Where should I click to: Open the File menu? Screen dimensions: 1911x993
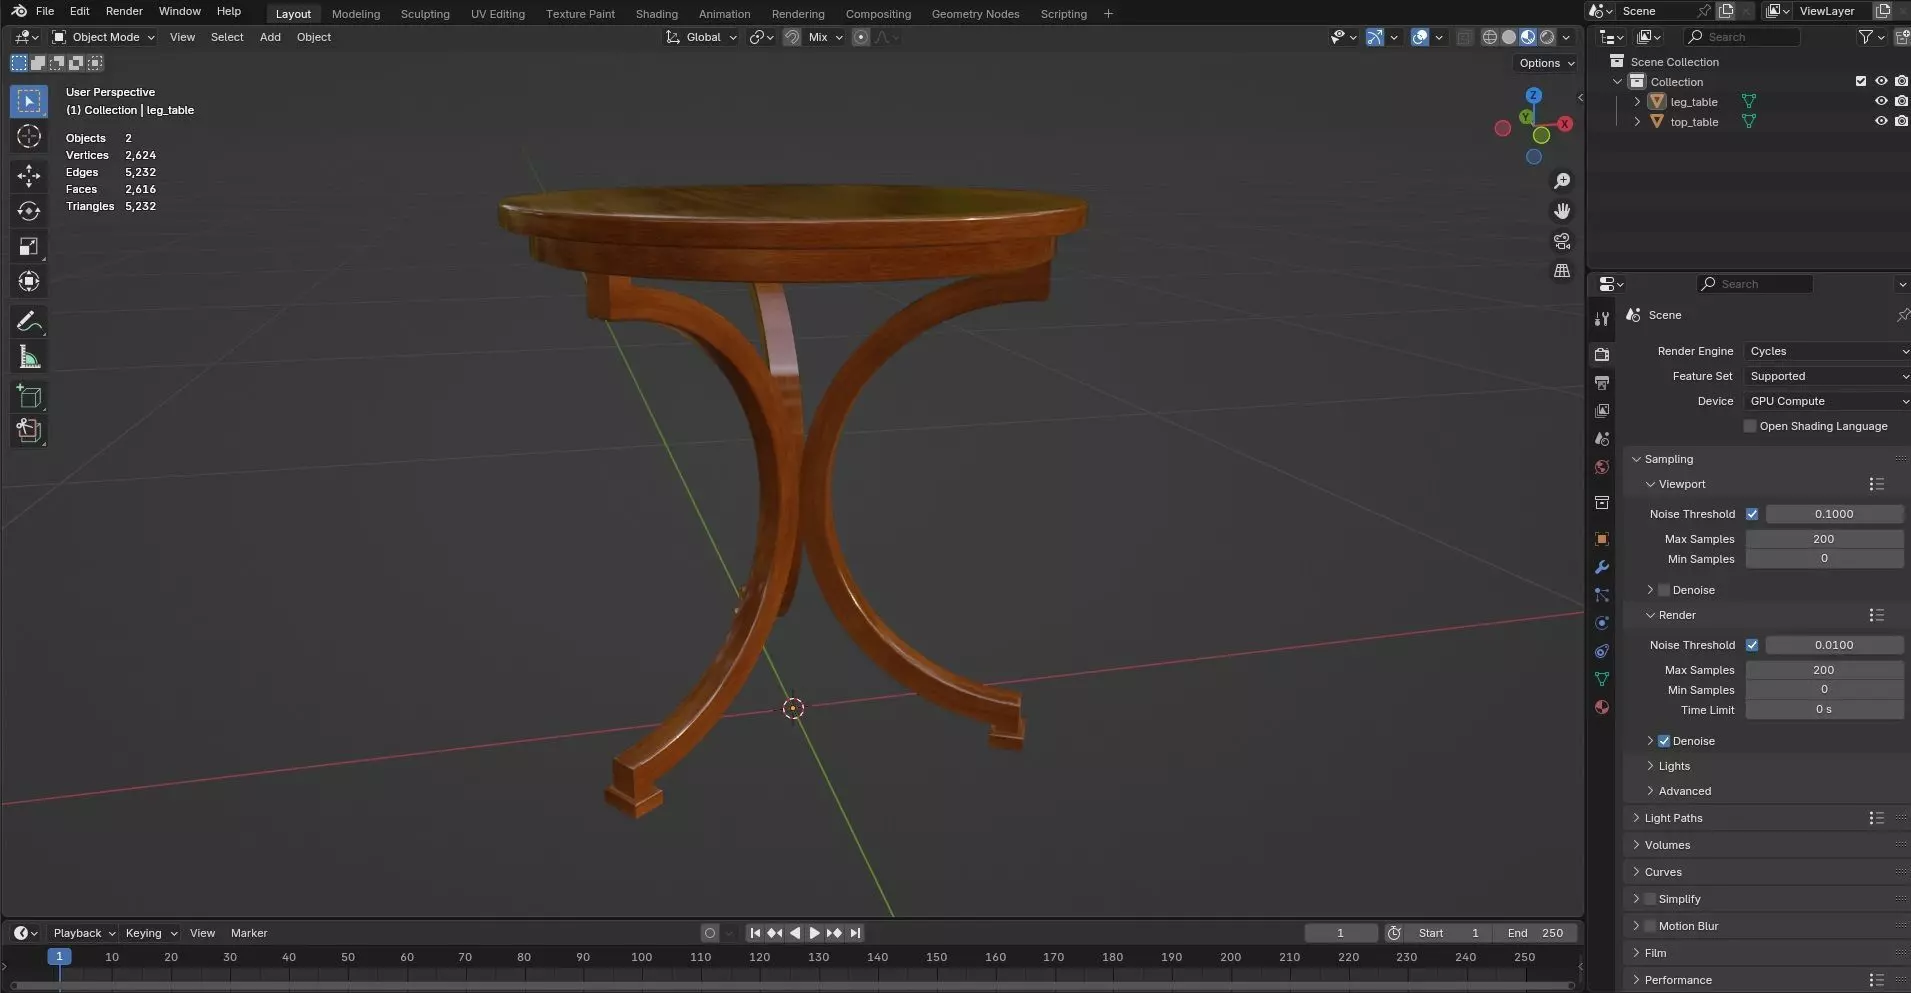coord(45,11)
